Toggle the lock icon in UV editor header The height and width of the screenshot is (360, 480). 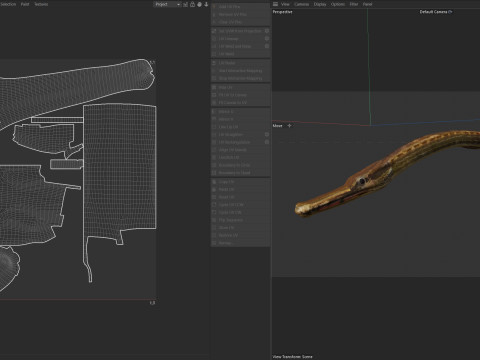point(192,4)
